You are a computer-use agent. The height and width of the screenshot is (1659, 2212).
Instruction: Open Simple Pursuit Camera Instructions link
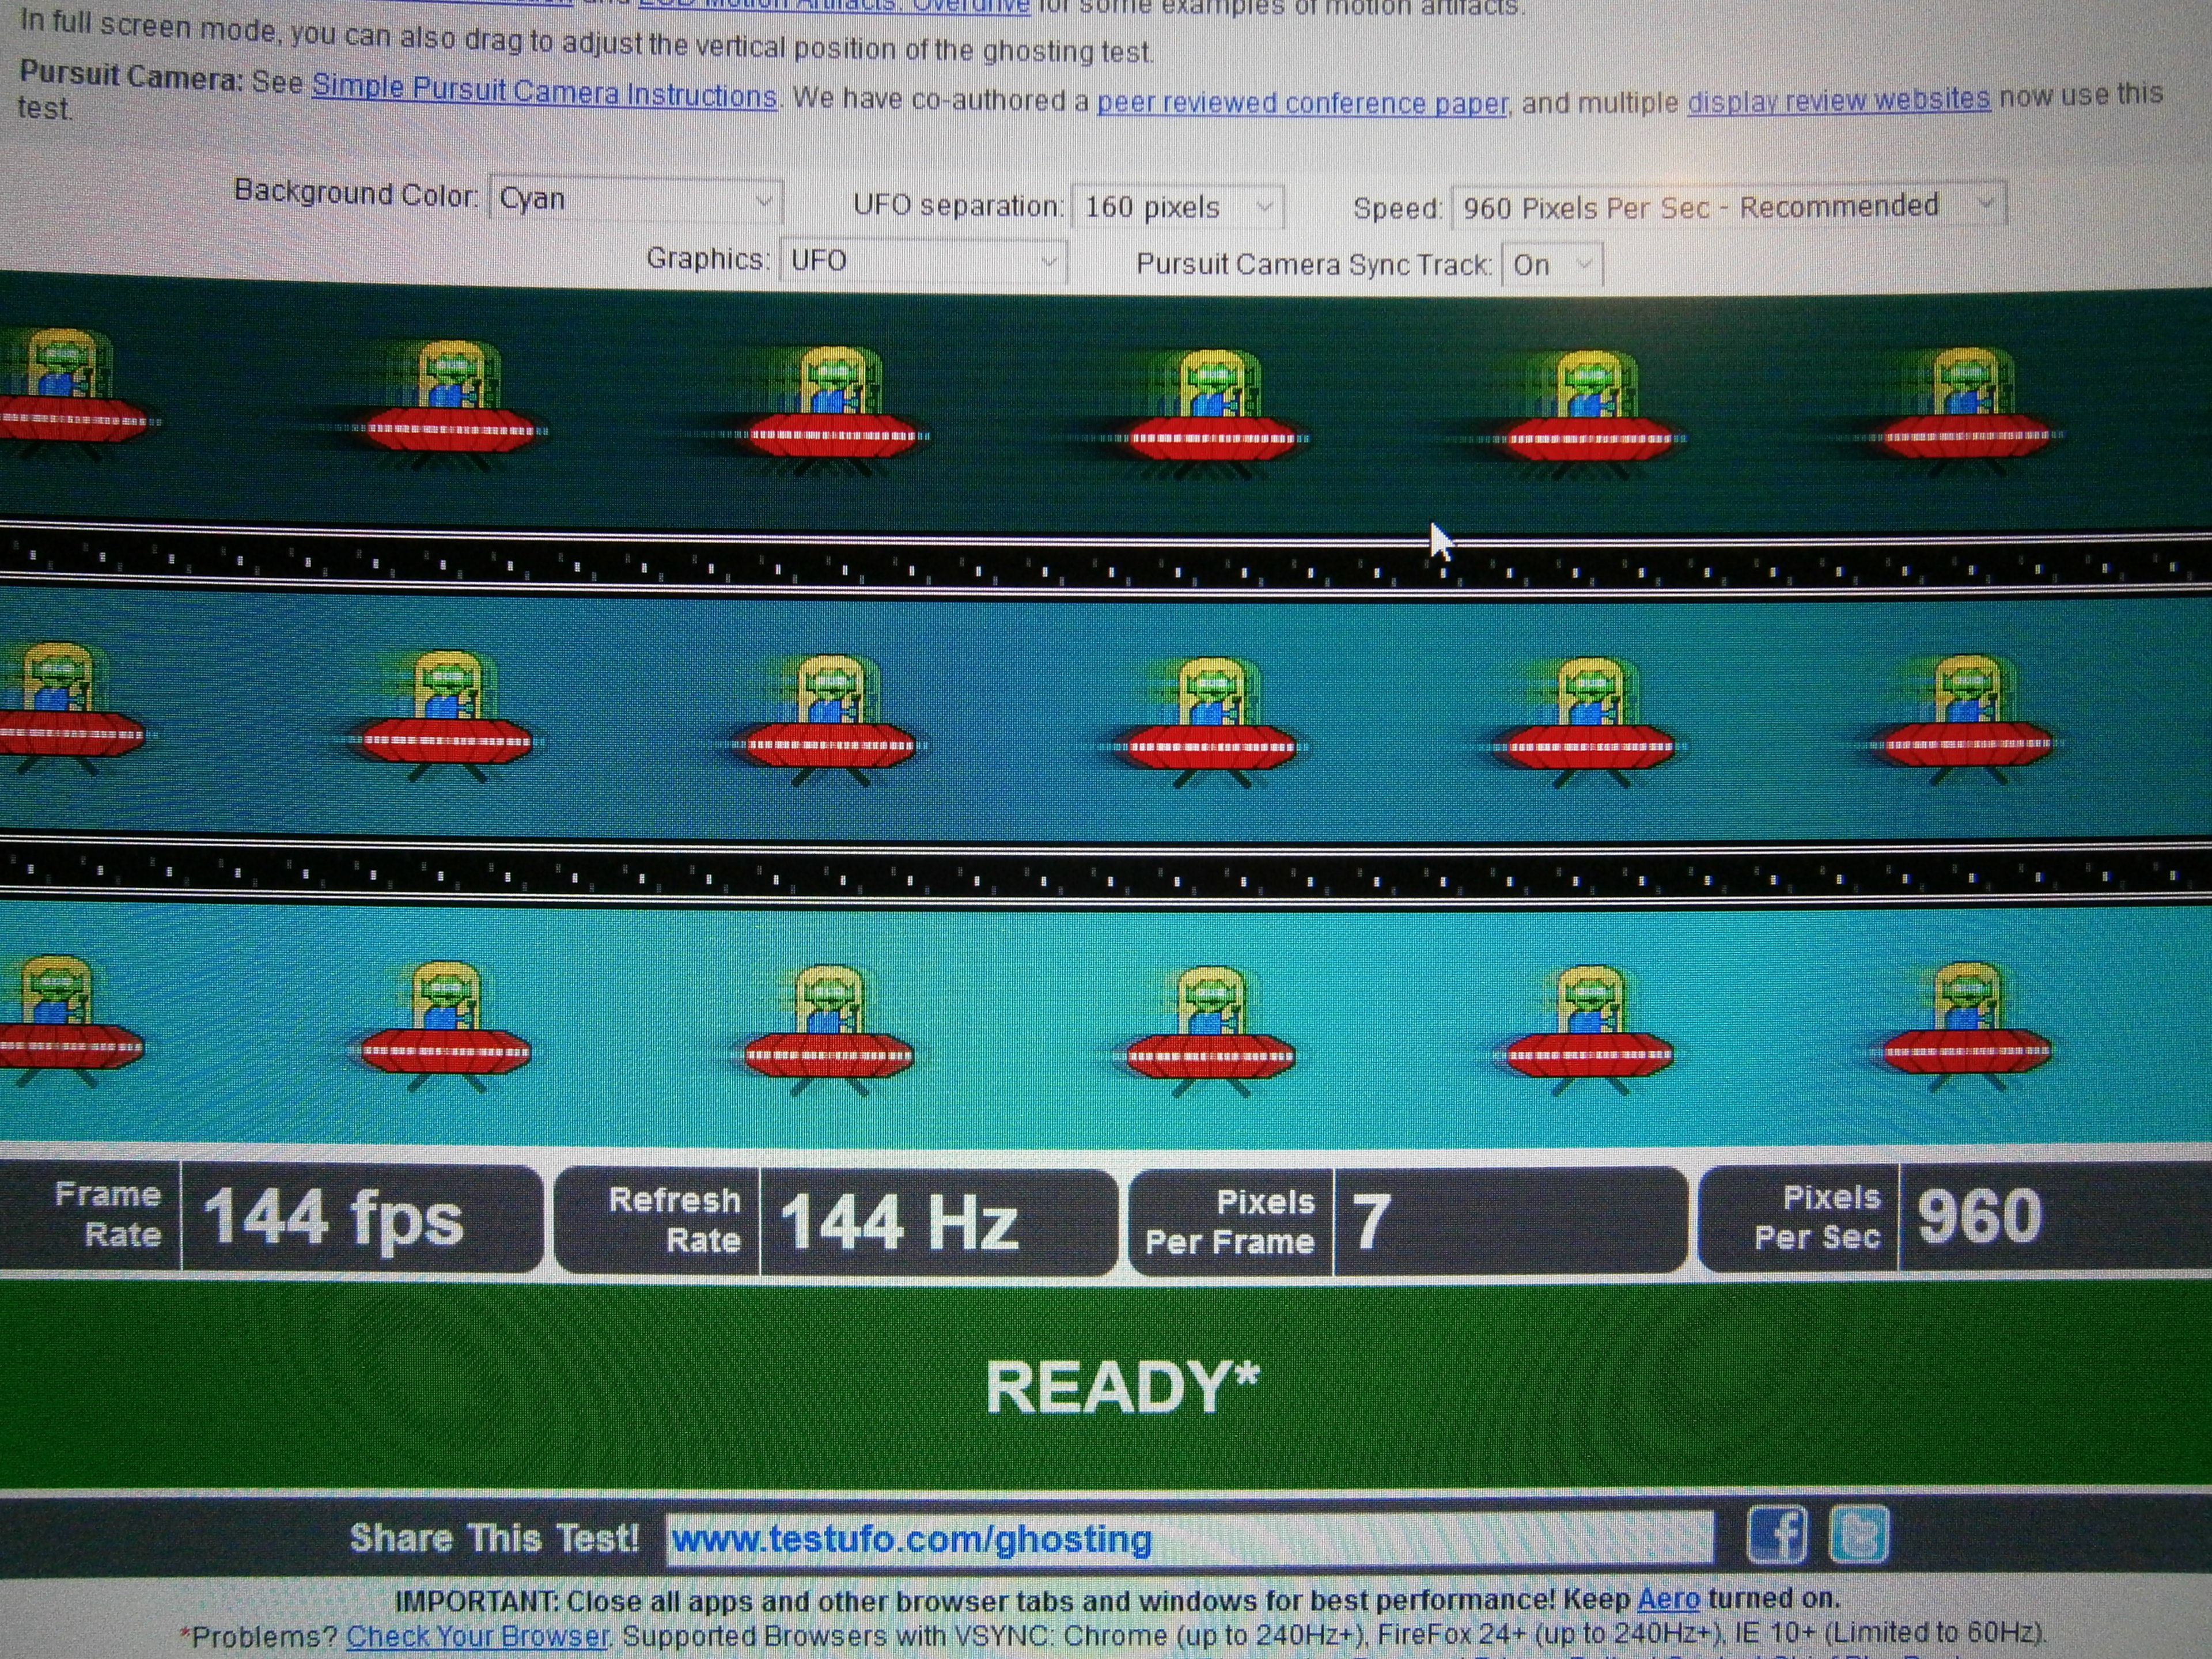[544, 93]
